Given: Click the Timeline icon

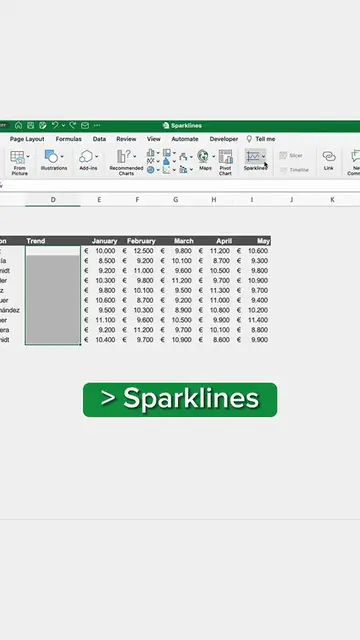Looking at the screenshot, I should (x=284, y=170).
